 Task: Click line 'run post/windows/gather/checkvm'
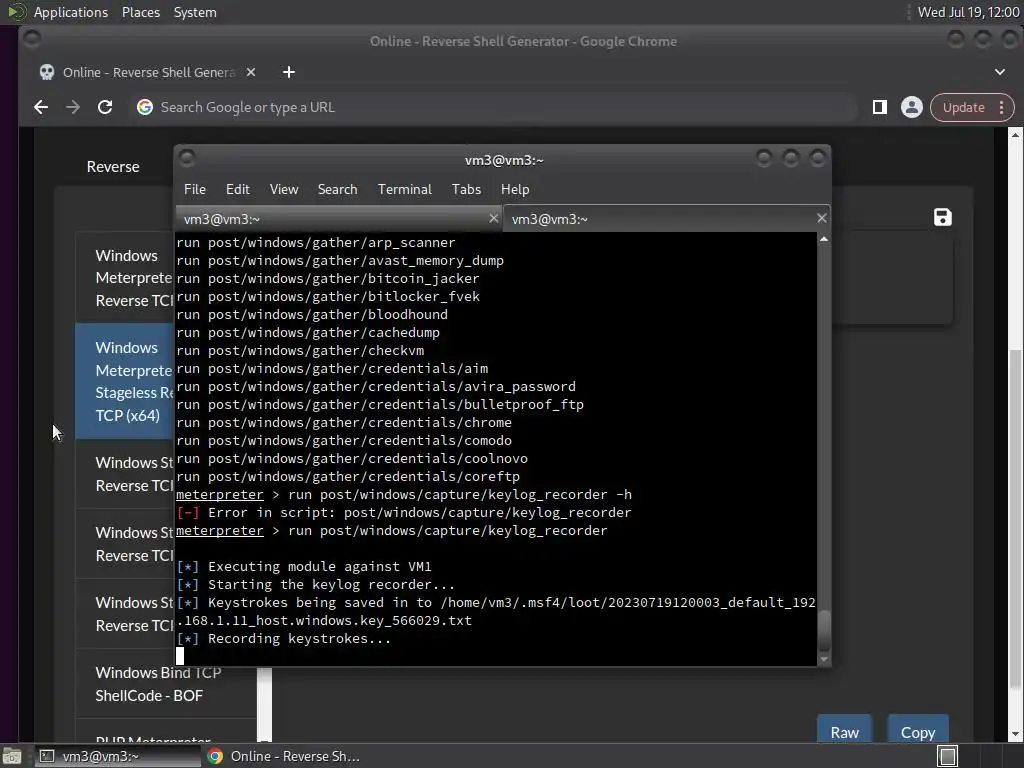300,351
